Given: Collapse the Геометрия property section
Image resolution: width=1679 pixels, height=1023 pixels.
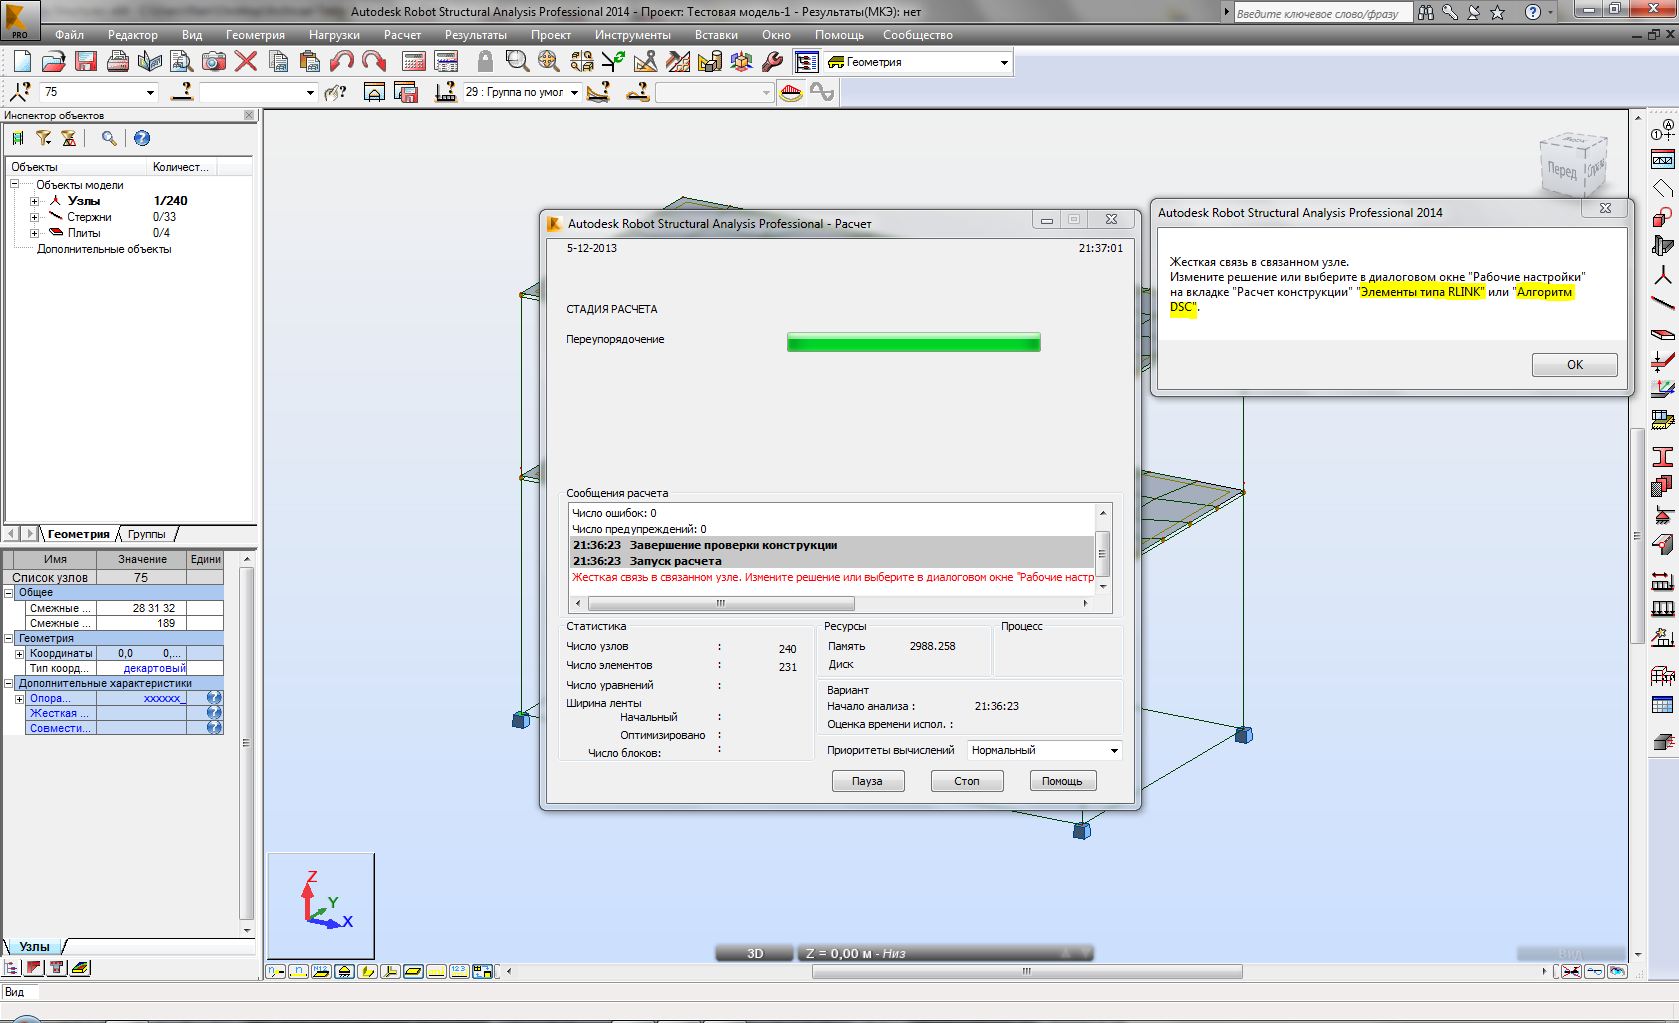Looking at the screenshot, I should point(10,638).
